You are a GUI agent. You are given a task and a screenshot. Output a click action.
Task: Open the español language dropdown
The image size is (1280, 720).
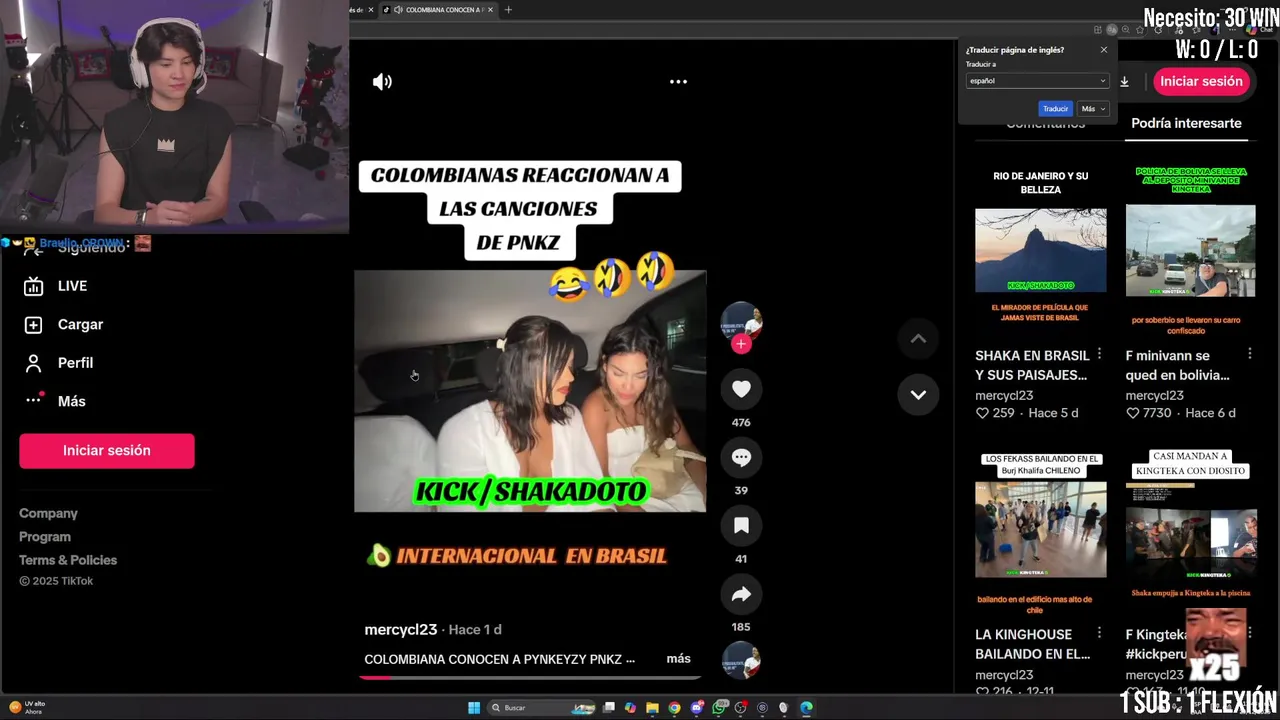1038,81
